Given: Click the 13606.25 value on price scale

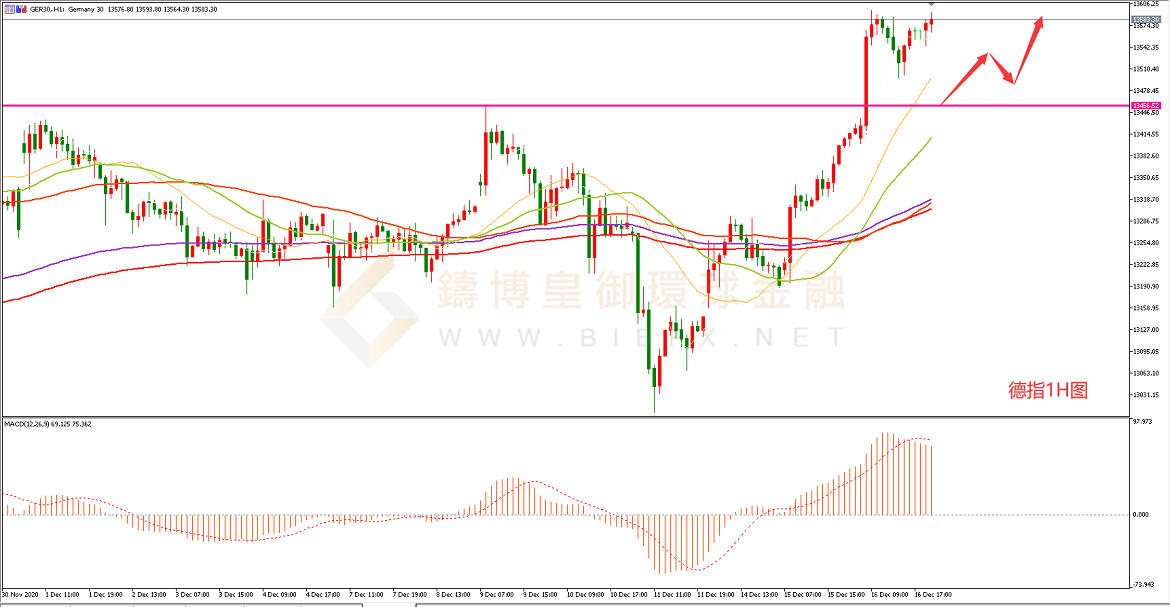Looking at the screenshot, I should click(x=1145, y=5).
